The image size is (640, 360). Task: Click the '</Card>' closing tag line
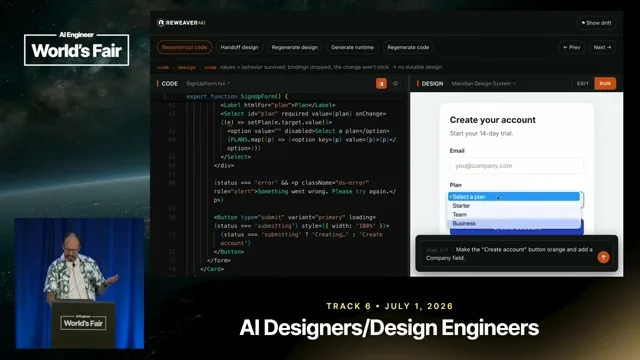pyautogui.click(x=212, y=269)
